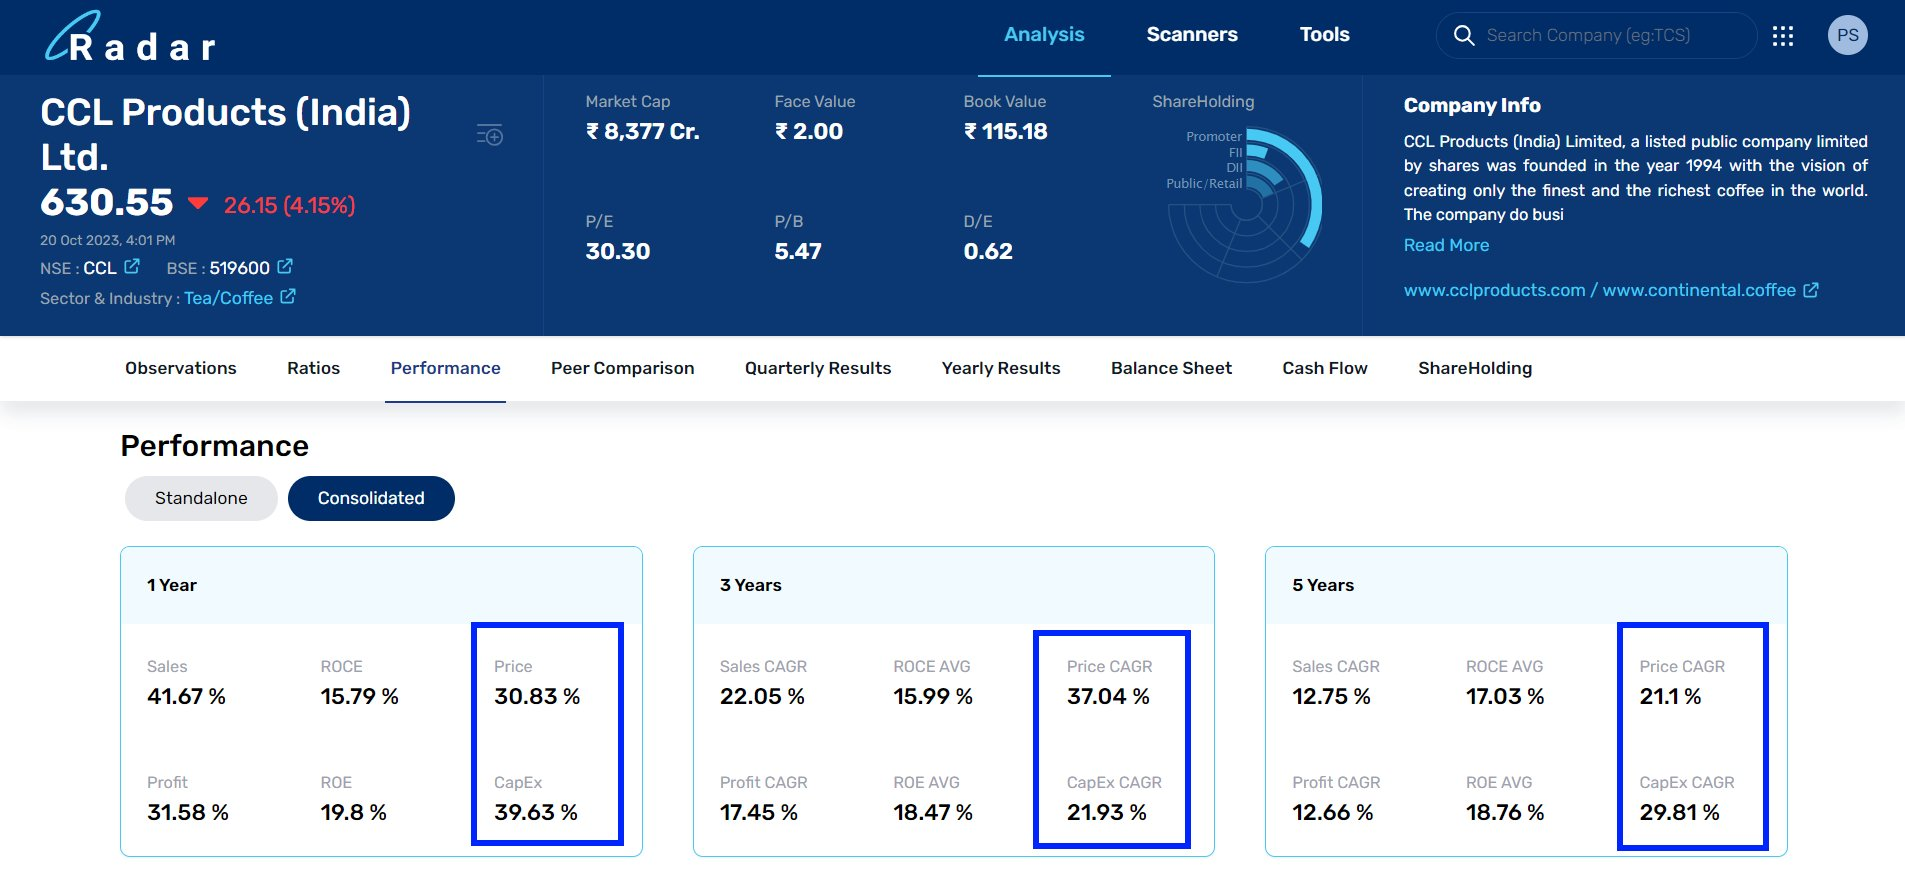
Task: Click the 1 Year card header
Action: pos(381,585)
